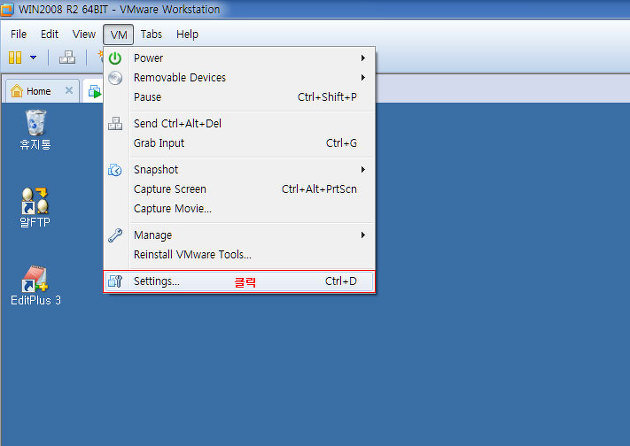Screen dimensions: 630x446
Task: Choose Grab Input menu item
Action: point(239,143)
